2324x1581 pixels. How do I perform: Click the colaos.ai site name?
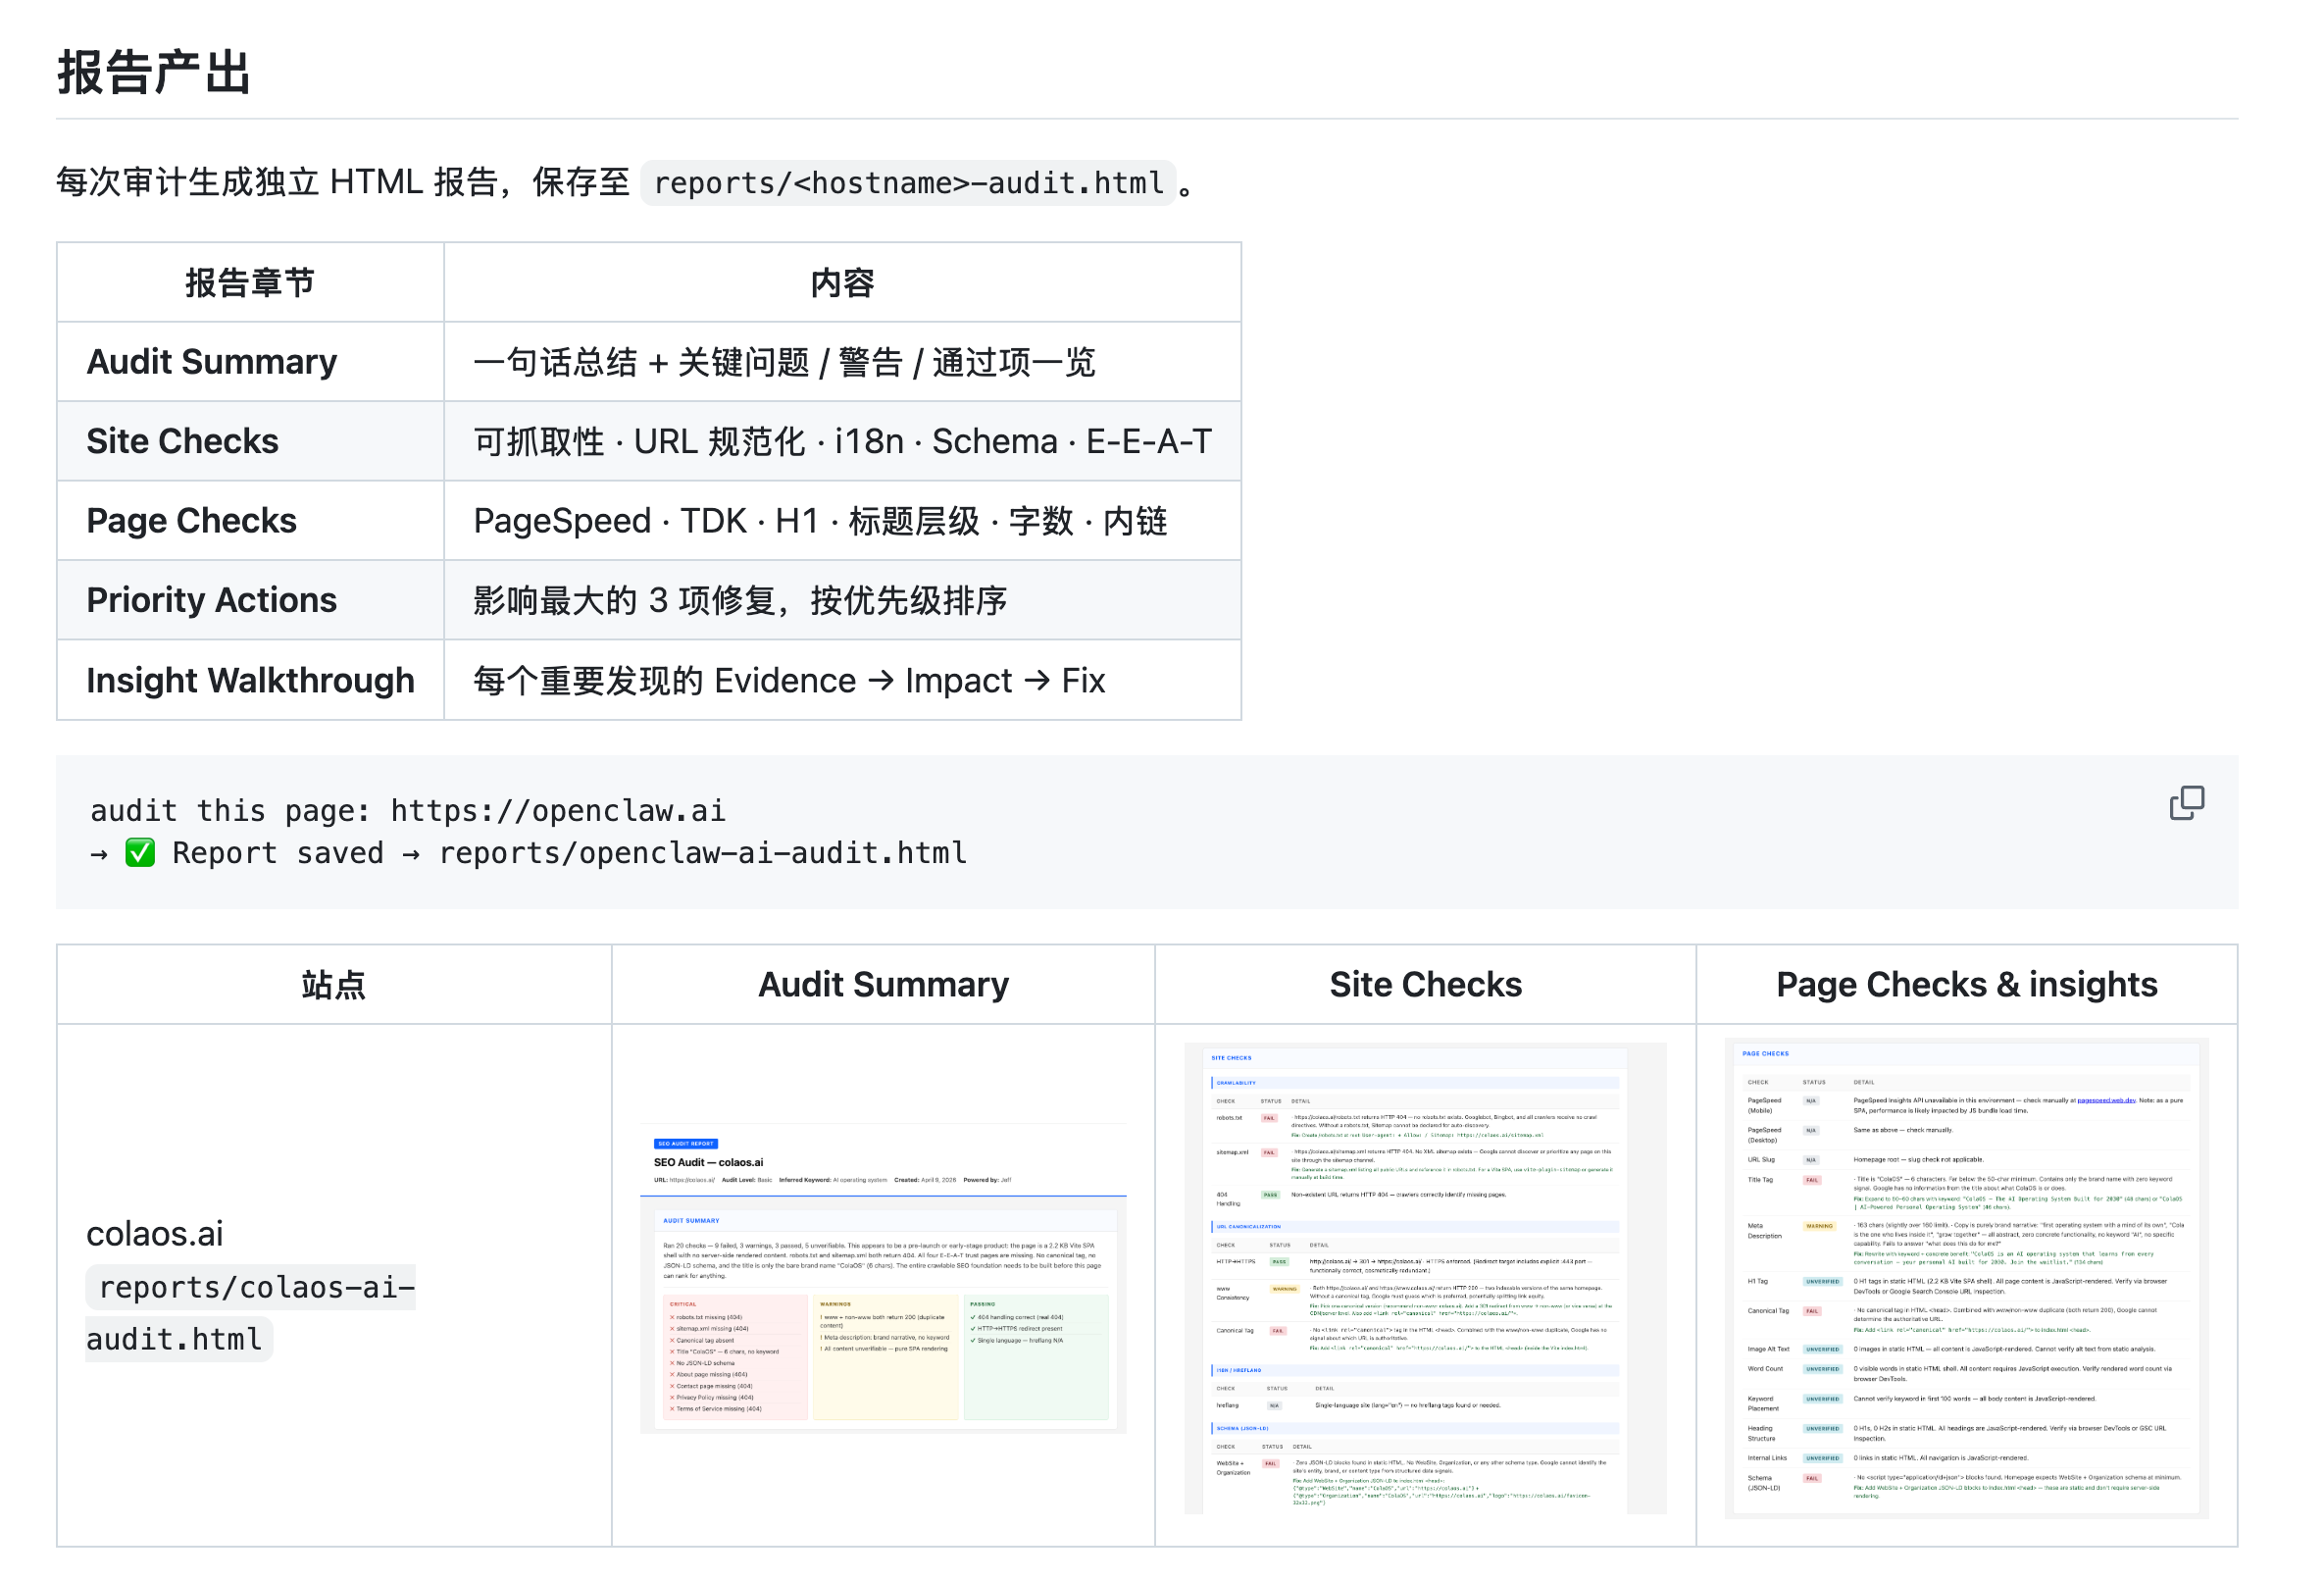[x=155, y=1233]
